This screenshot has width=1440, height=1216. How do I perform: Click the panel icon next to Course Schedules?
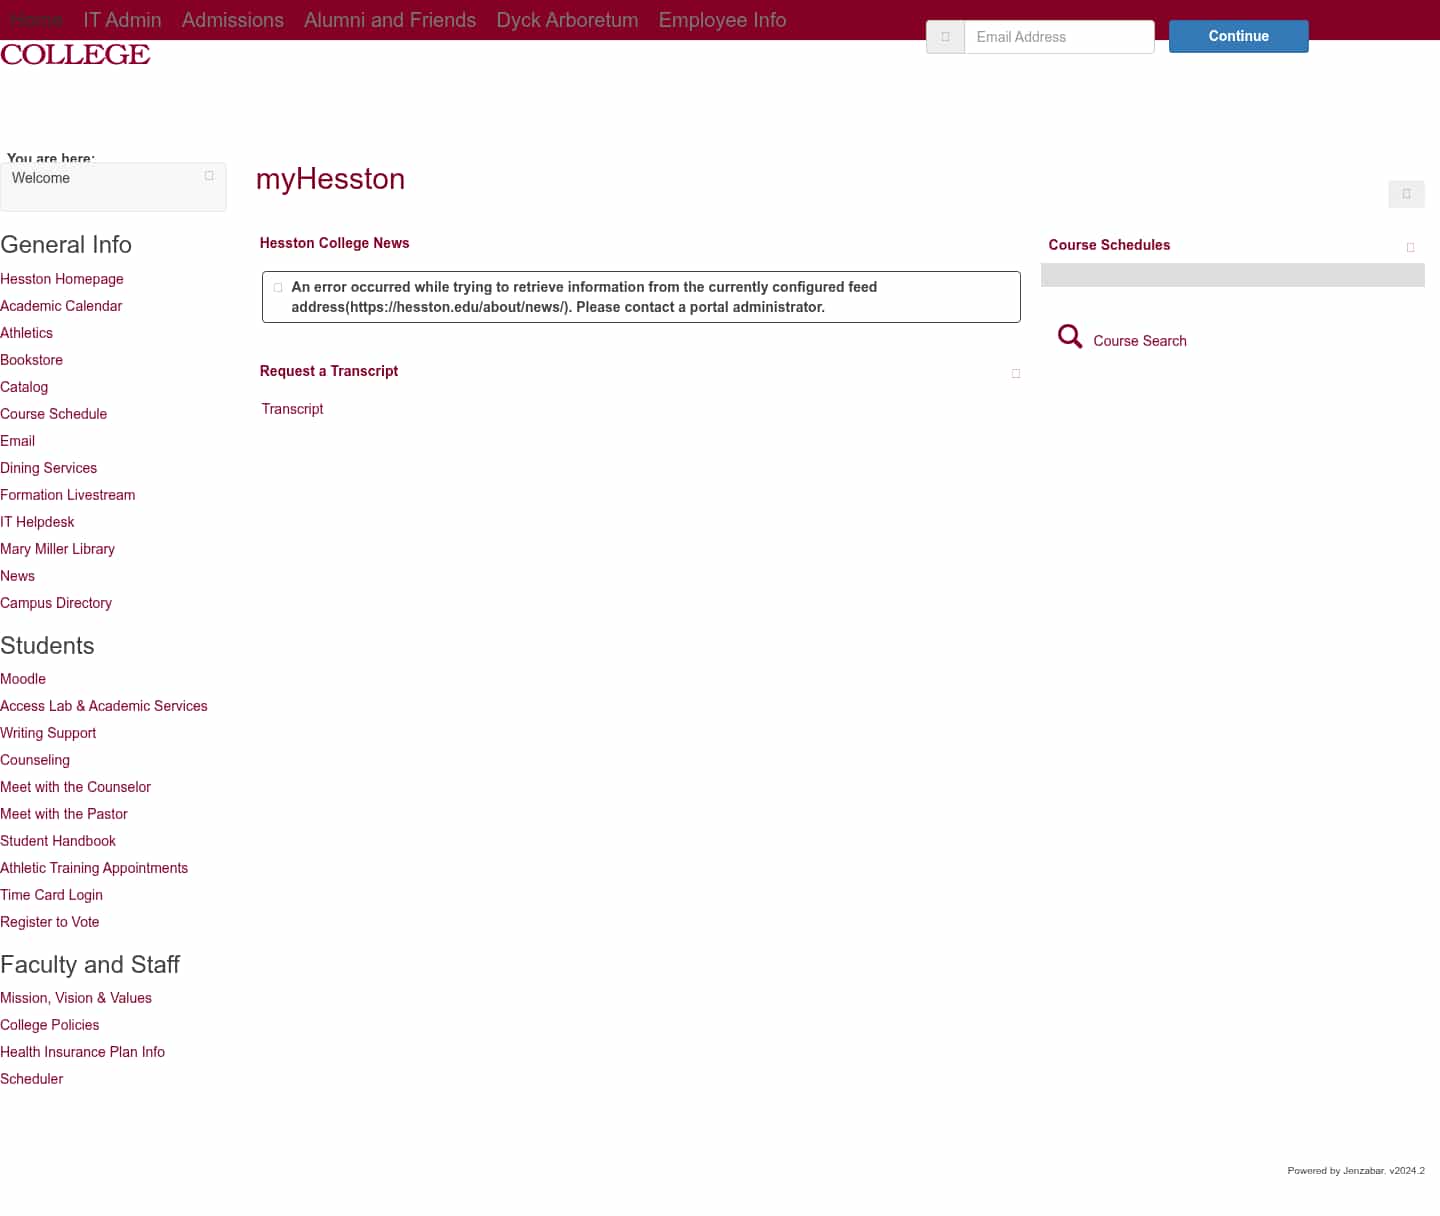[x=1410, y=247]
